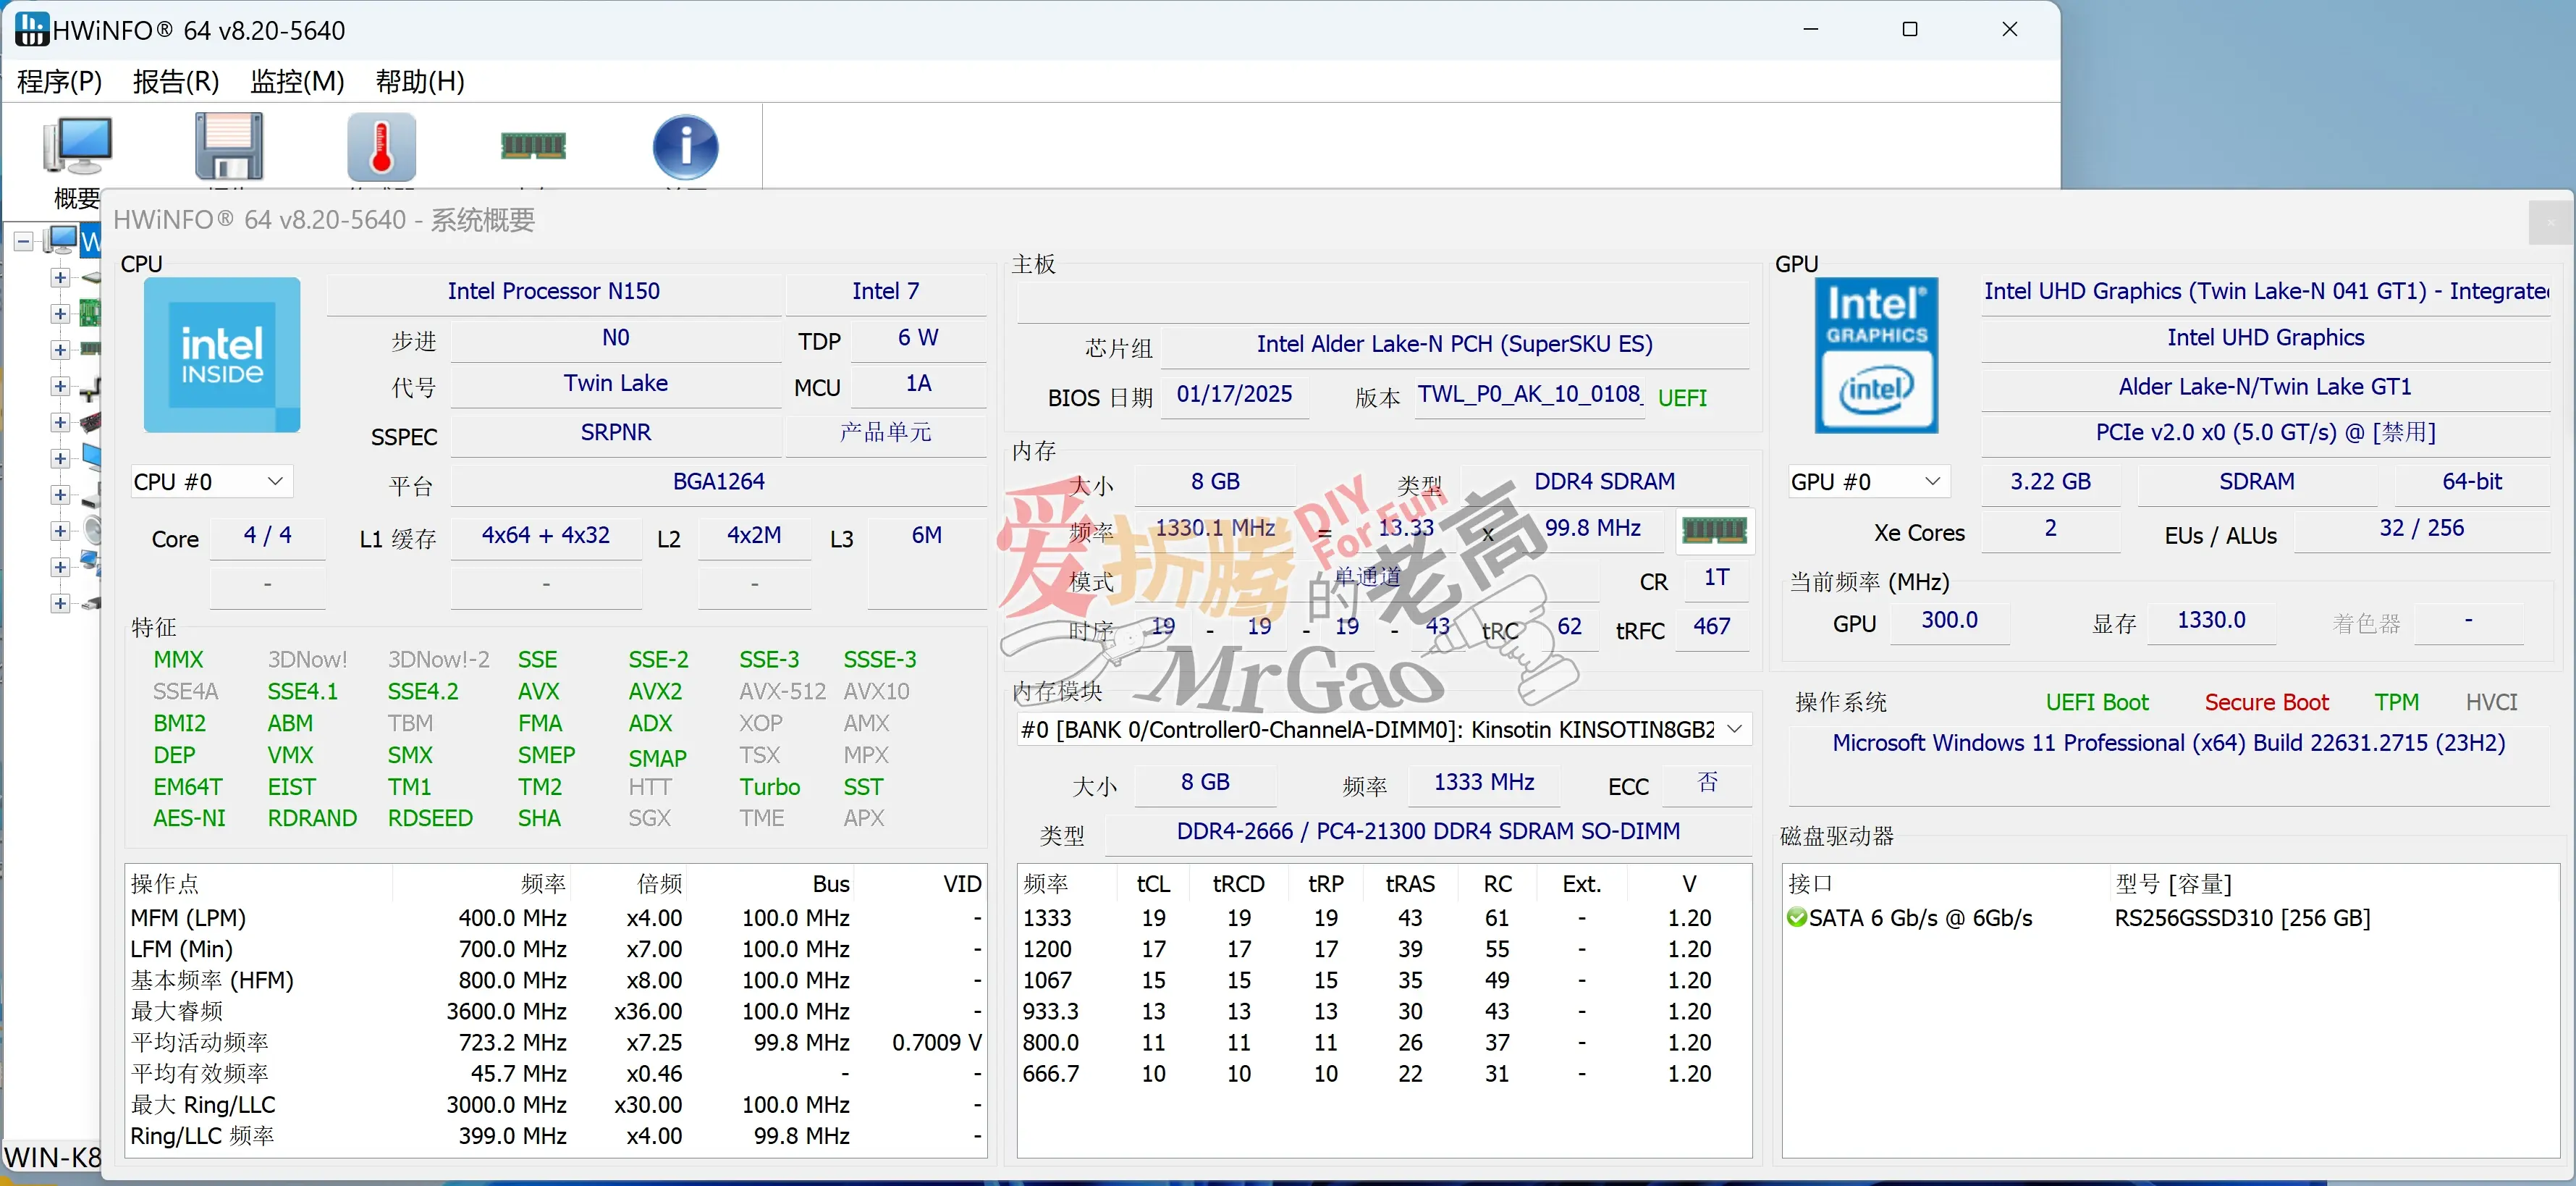Click the Intel Inside CPU logo
This screenshot has height=1186, width=2576.
(x=222, y=355)
